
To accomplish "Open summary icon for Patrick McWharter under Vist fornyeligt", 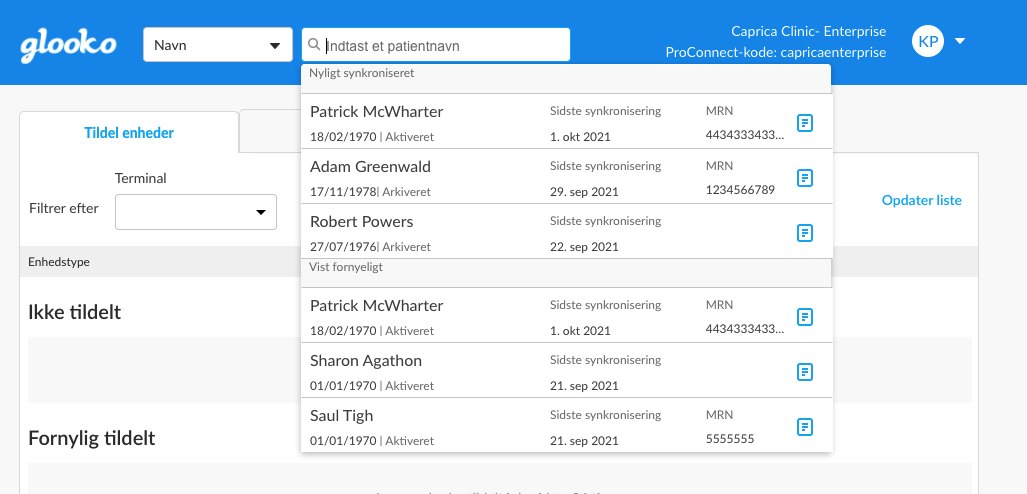I will click(x=805, y=317).
